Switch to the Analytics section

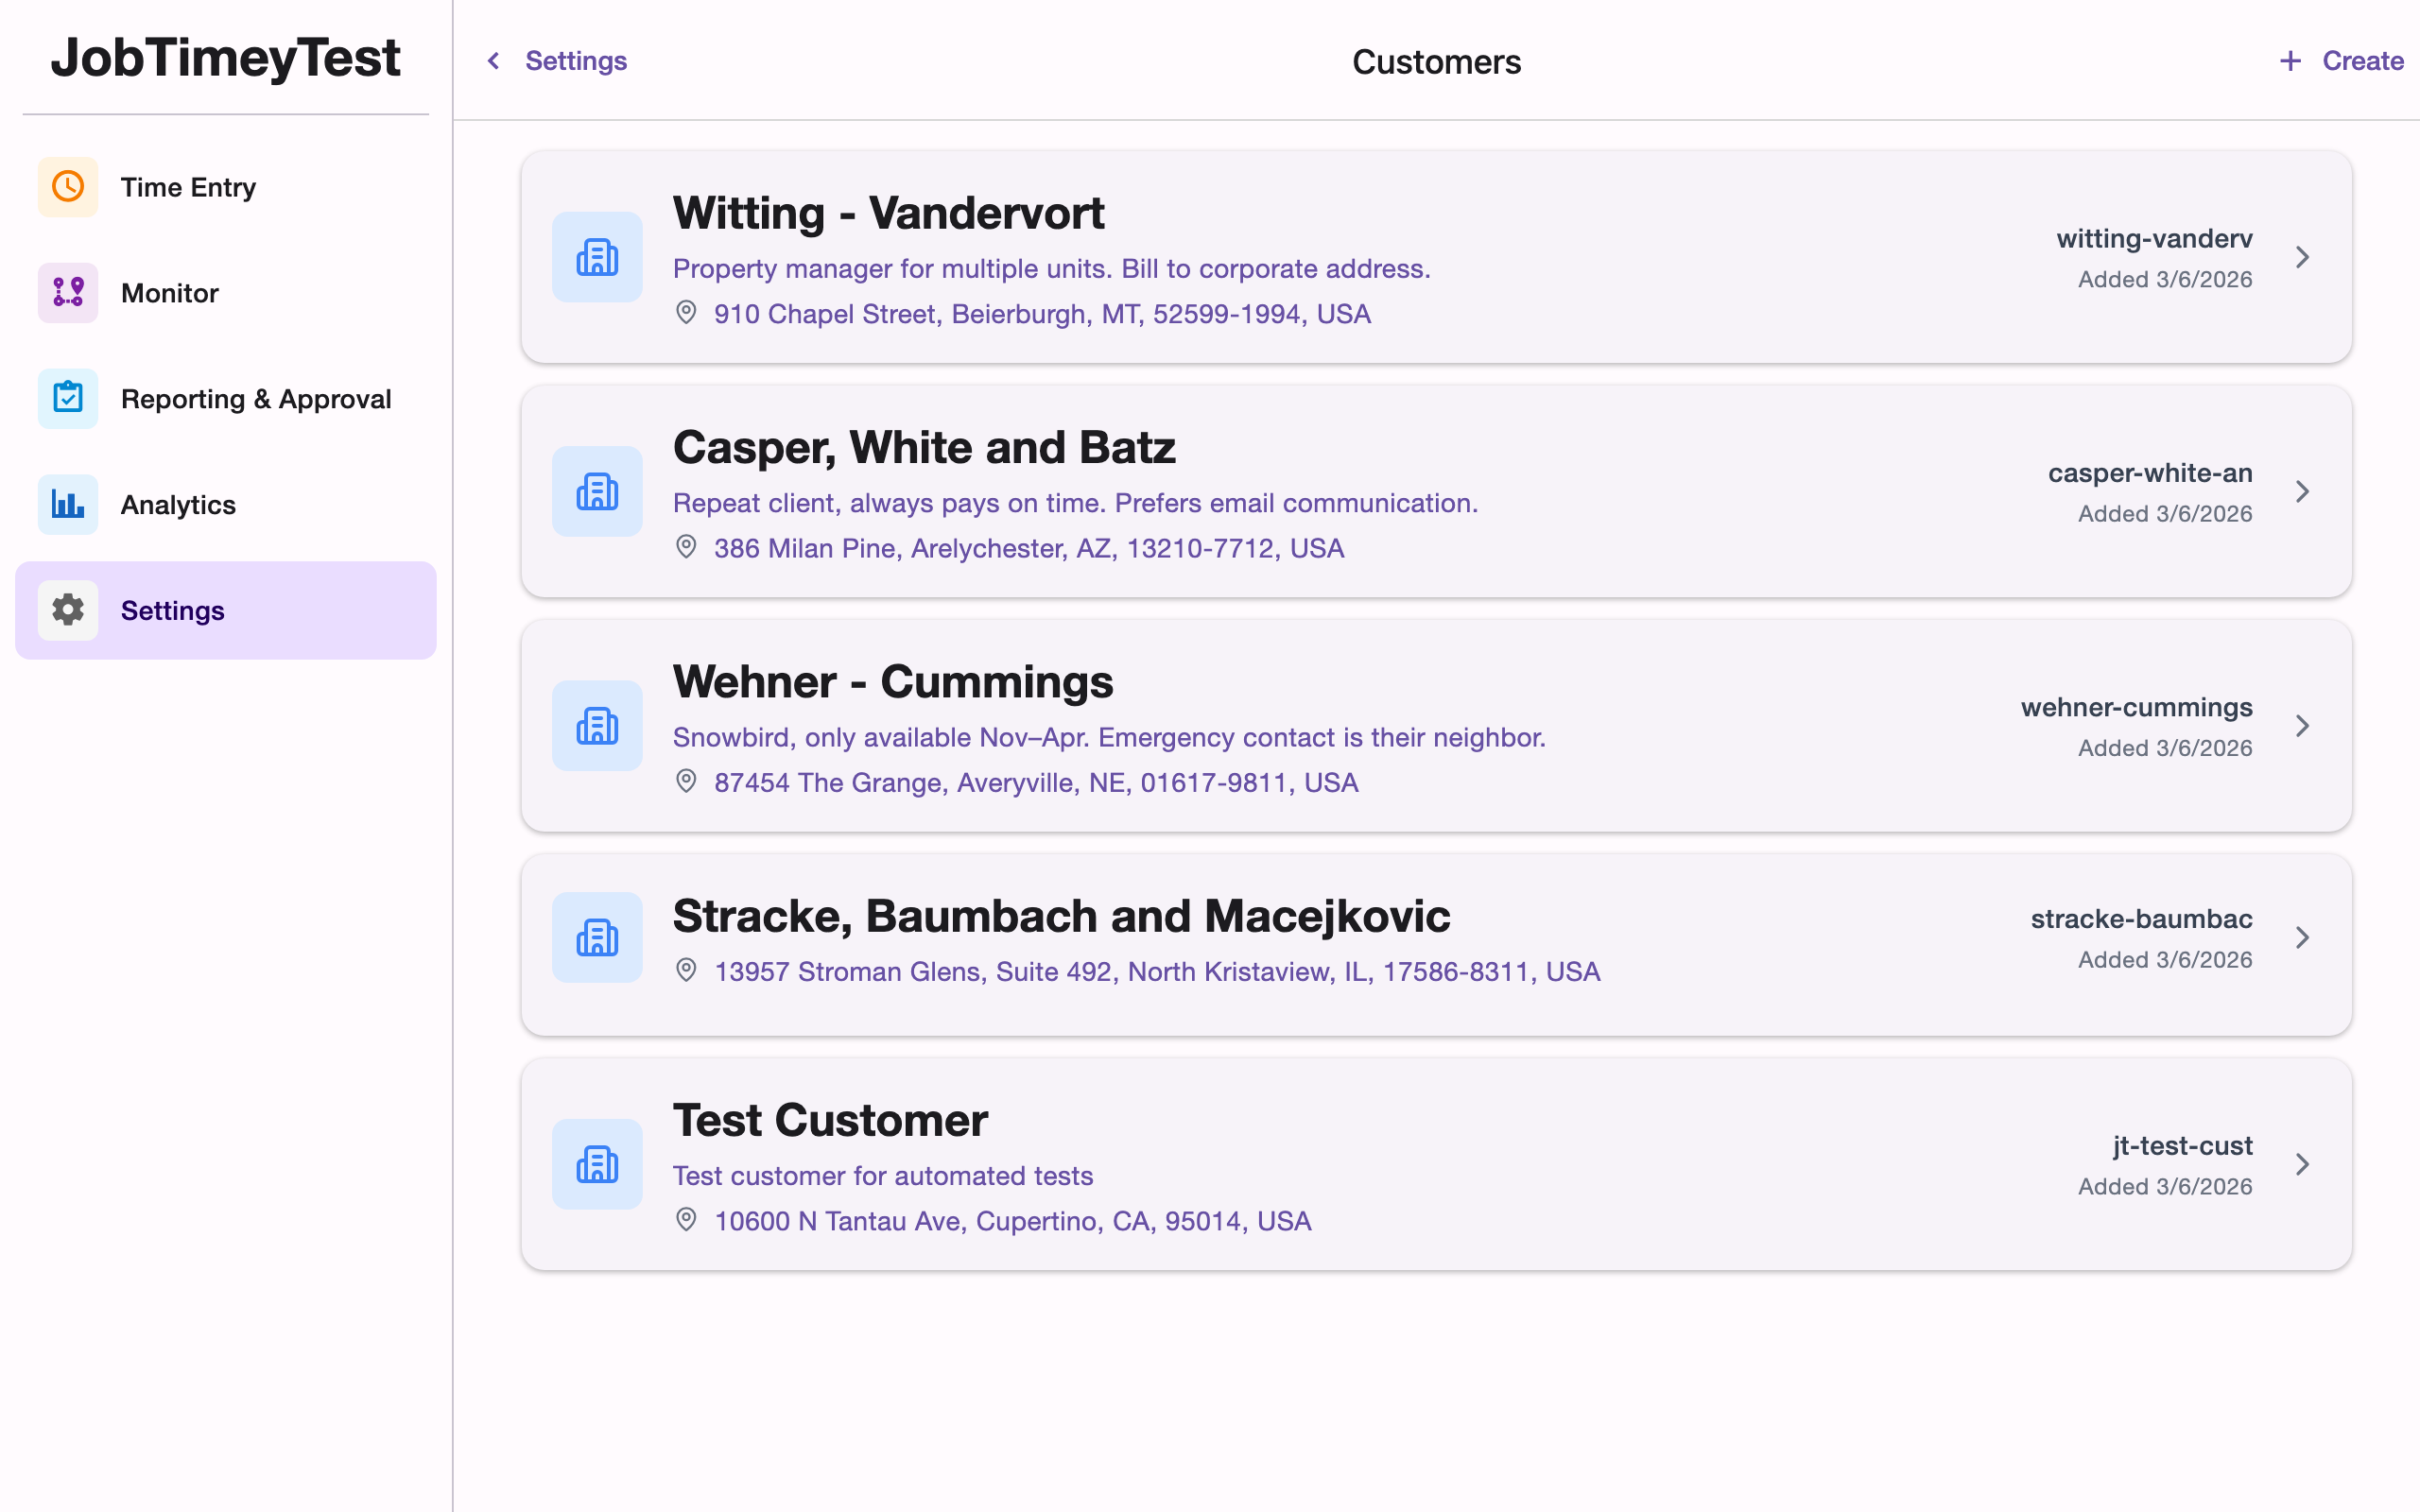click(x=178, y=504)
